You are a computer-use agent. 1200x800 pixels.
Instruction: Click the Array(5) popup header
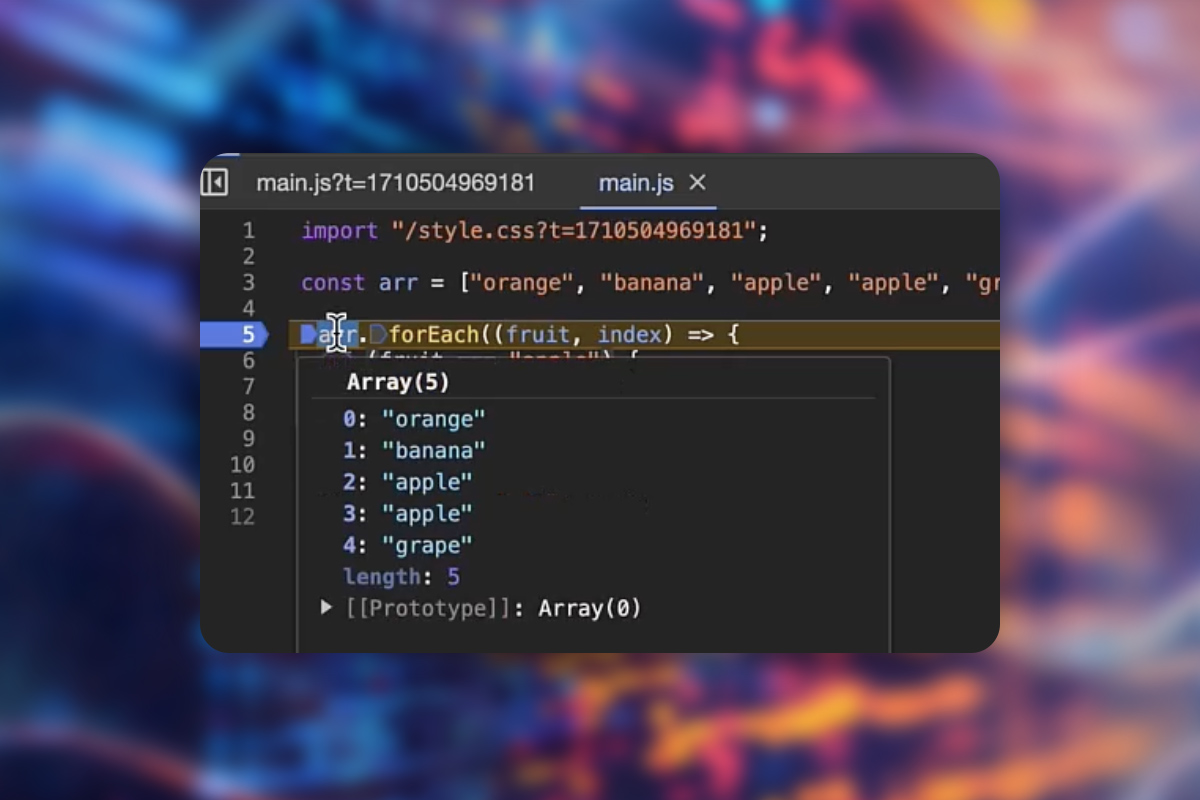coord(398,382)
